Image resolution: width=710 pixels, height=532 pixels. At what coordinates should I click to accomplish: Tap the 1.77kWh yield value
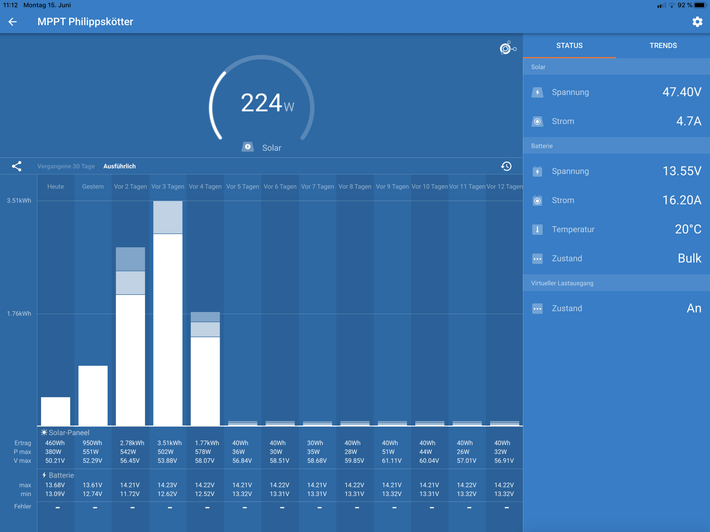(207, 443)
